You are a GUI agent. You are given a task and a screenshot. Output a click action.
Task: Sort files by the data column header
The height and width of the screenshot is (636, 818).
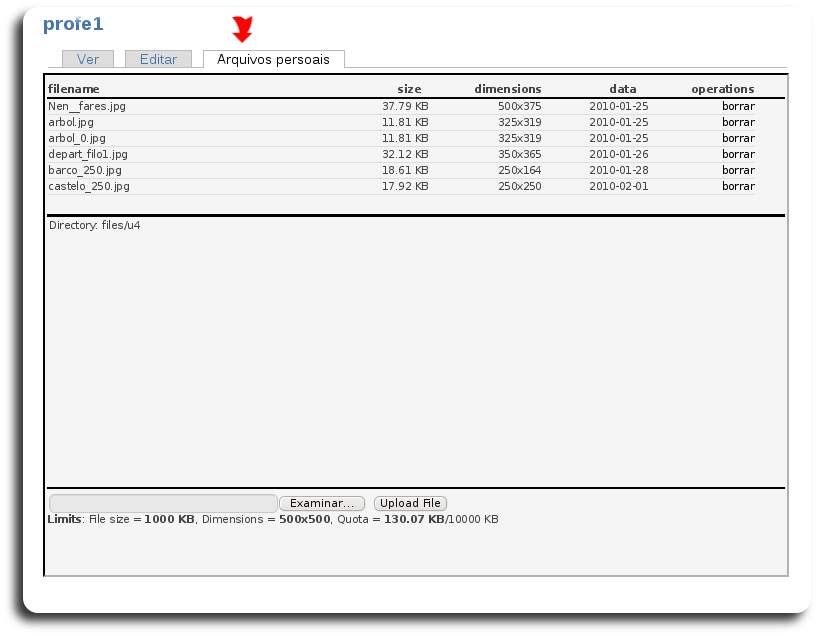click(x=622, y=89)
